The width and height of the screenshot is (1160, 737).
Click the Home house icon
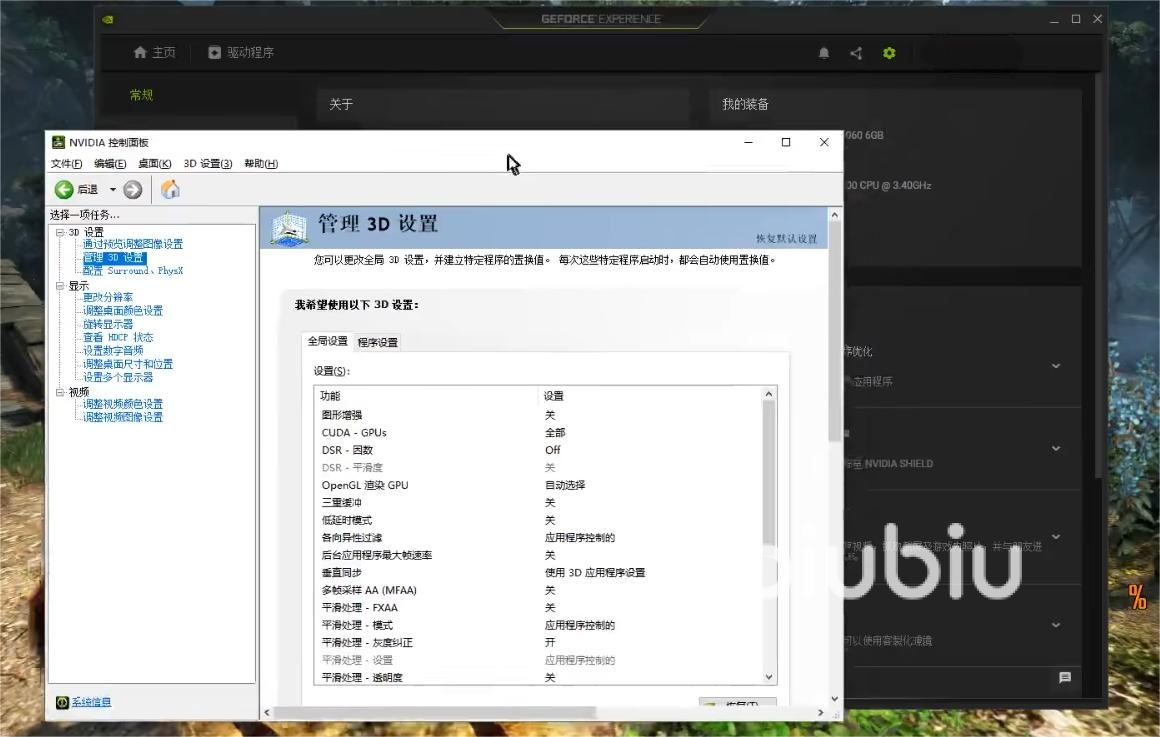pyautogui.click(x=171, y=190)
